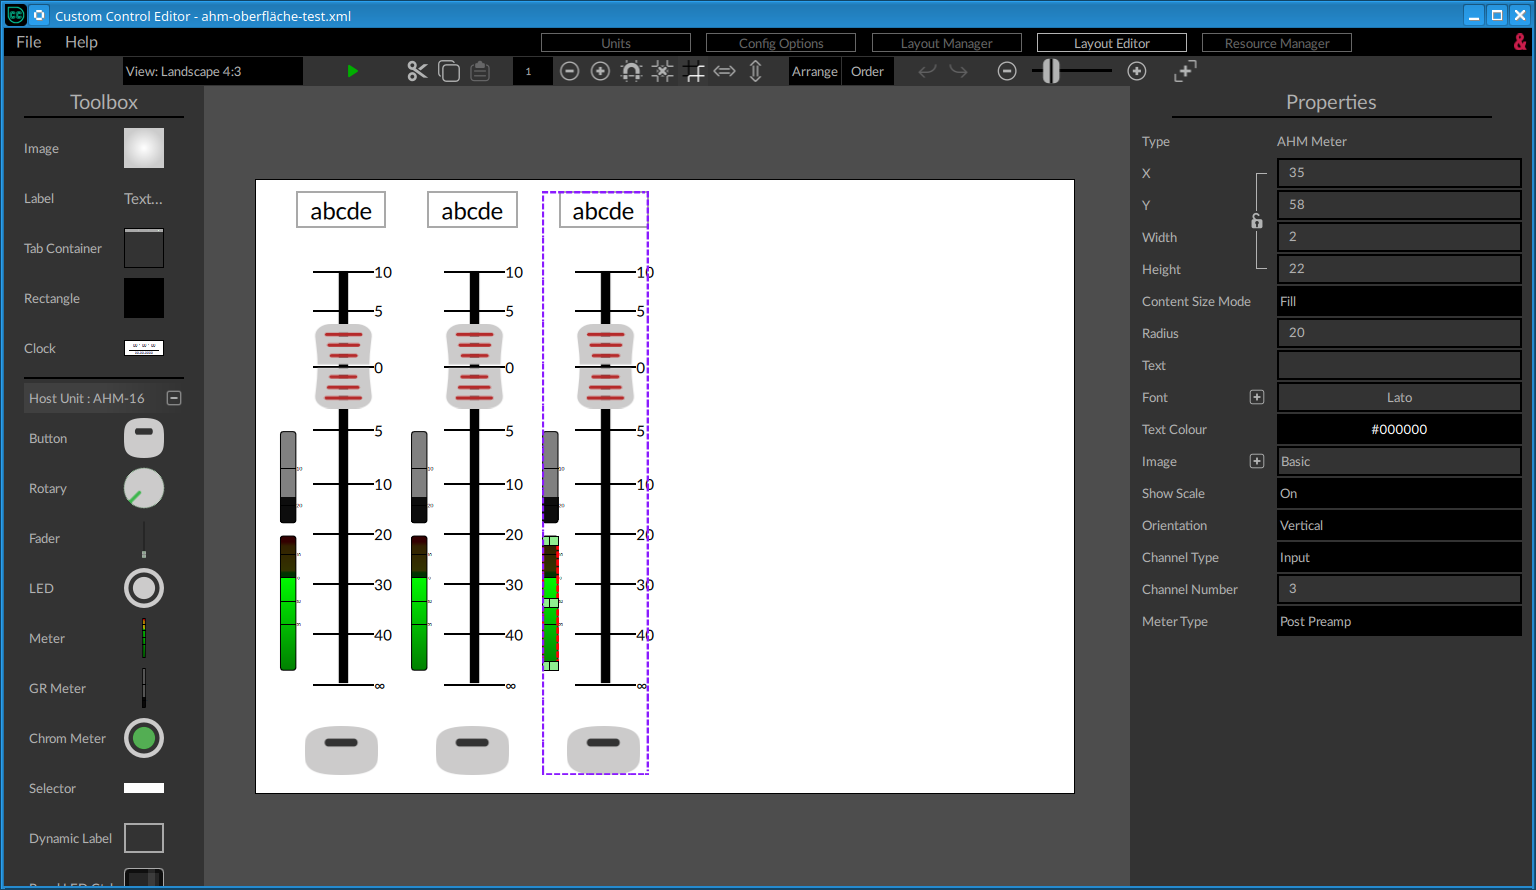Screen dimensions: 1536x890
Task: Click the fit-to-view expand icon
Action: [x=1185, y=71]
